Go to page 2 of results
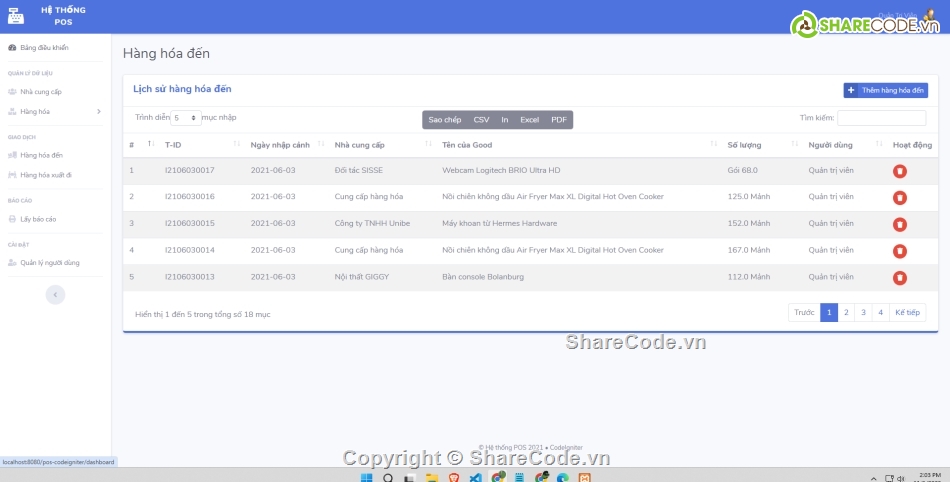Image resolution: width=950 pixels, height=482 pixels. 846,313
